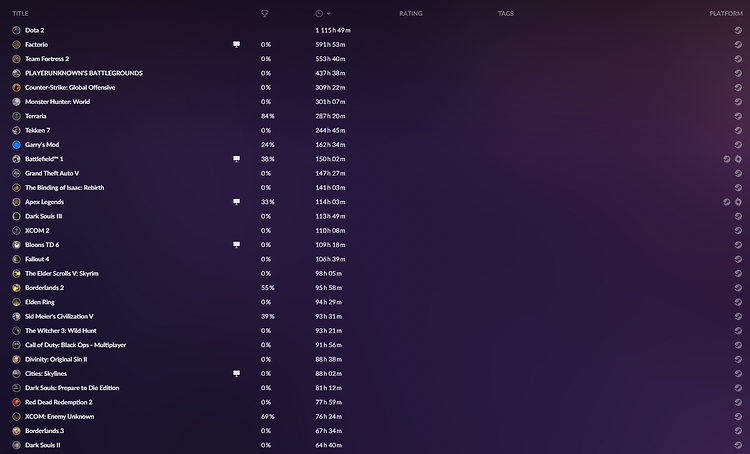Click the Borderlands 2 game icon
This screenshot has height=454, width=750.
[16, 288]
